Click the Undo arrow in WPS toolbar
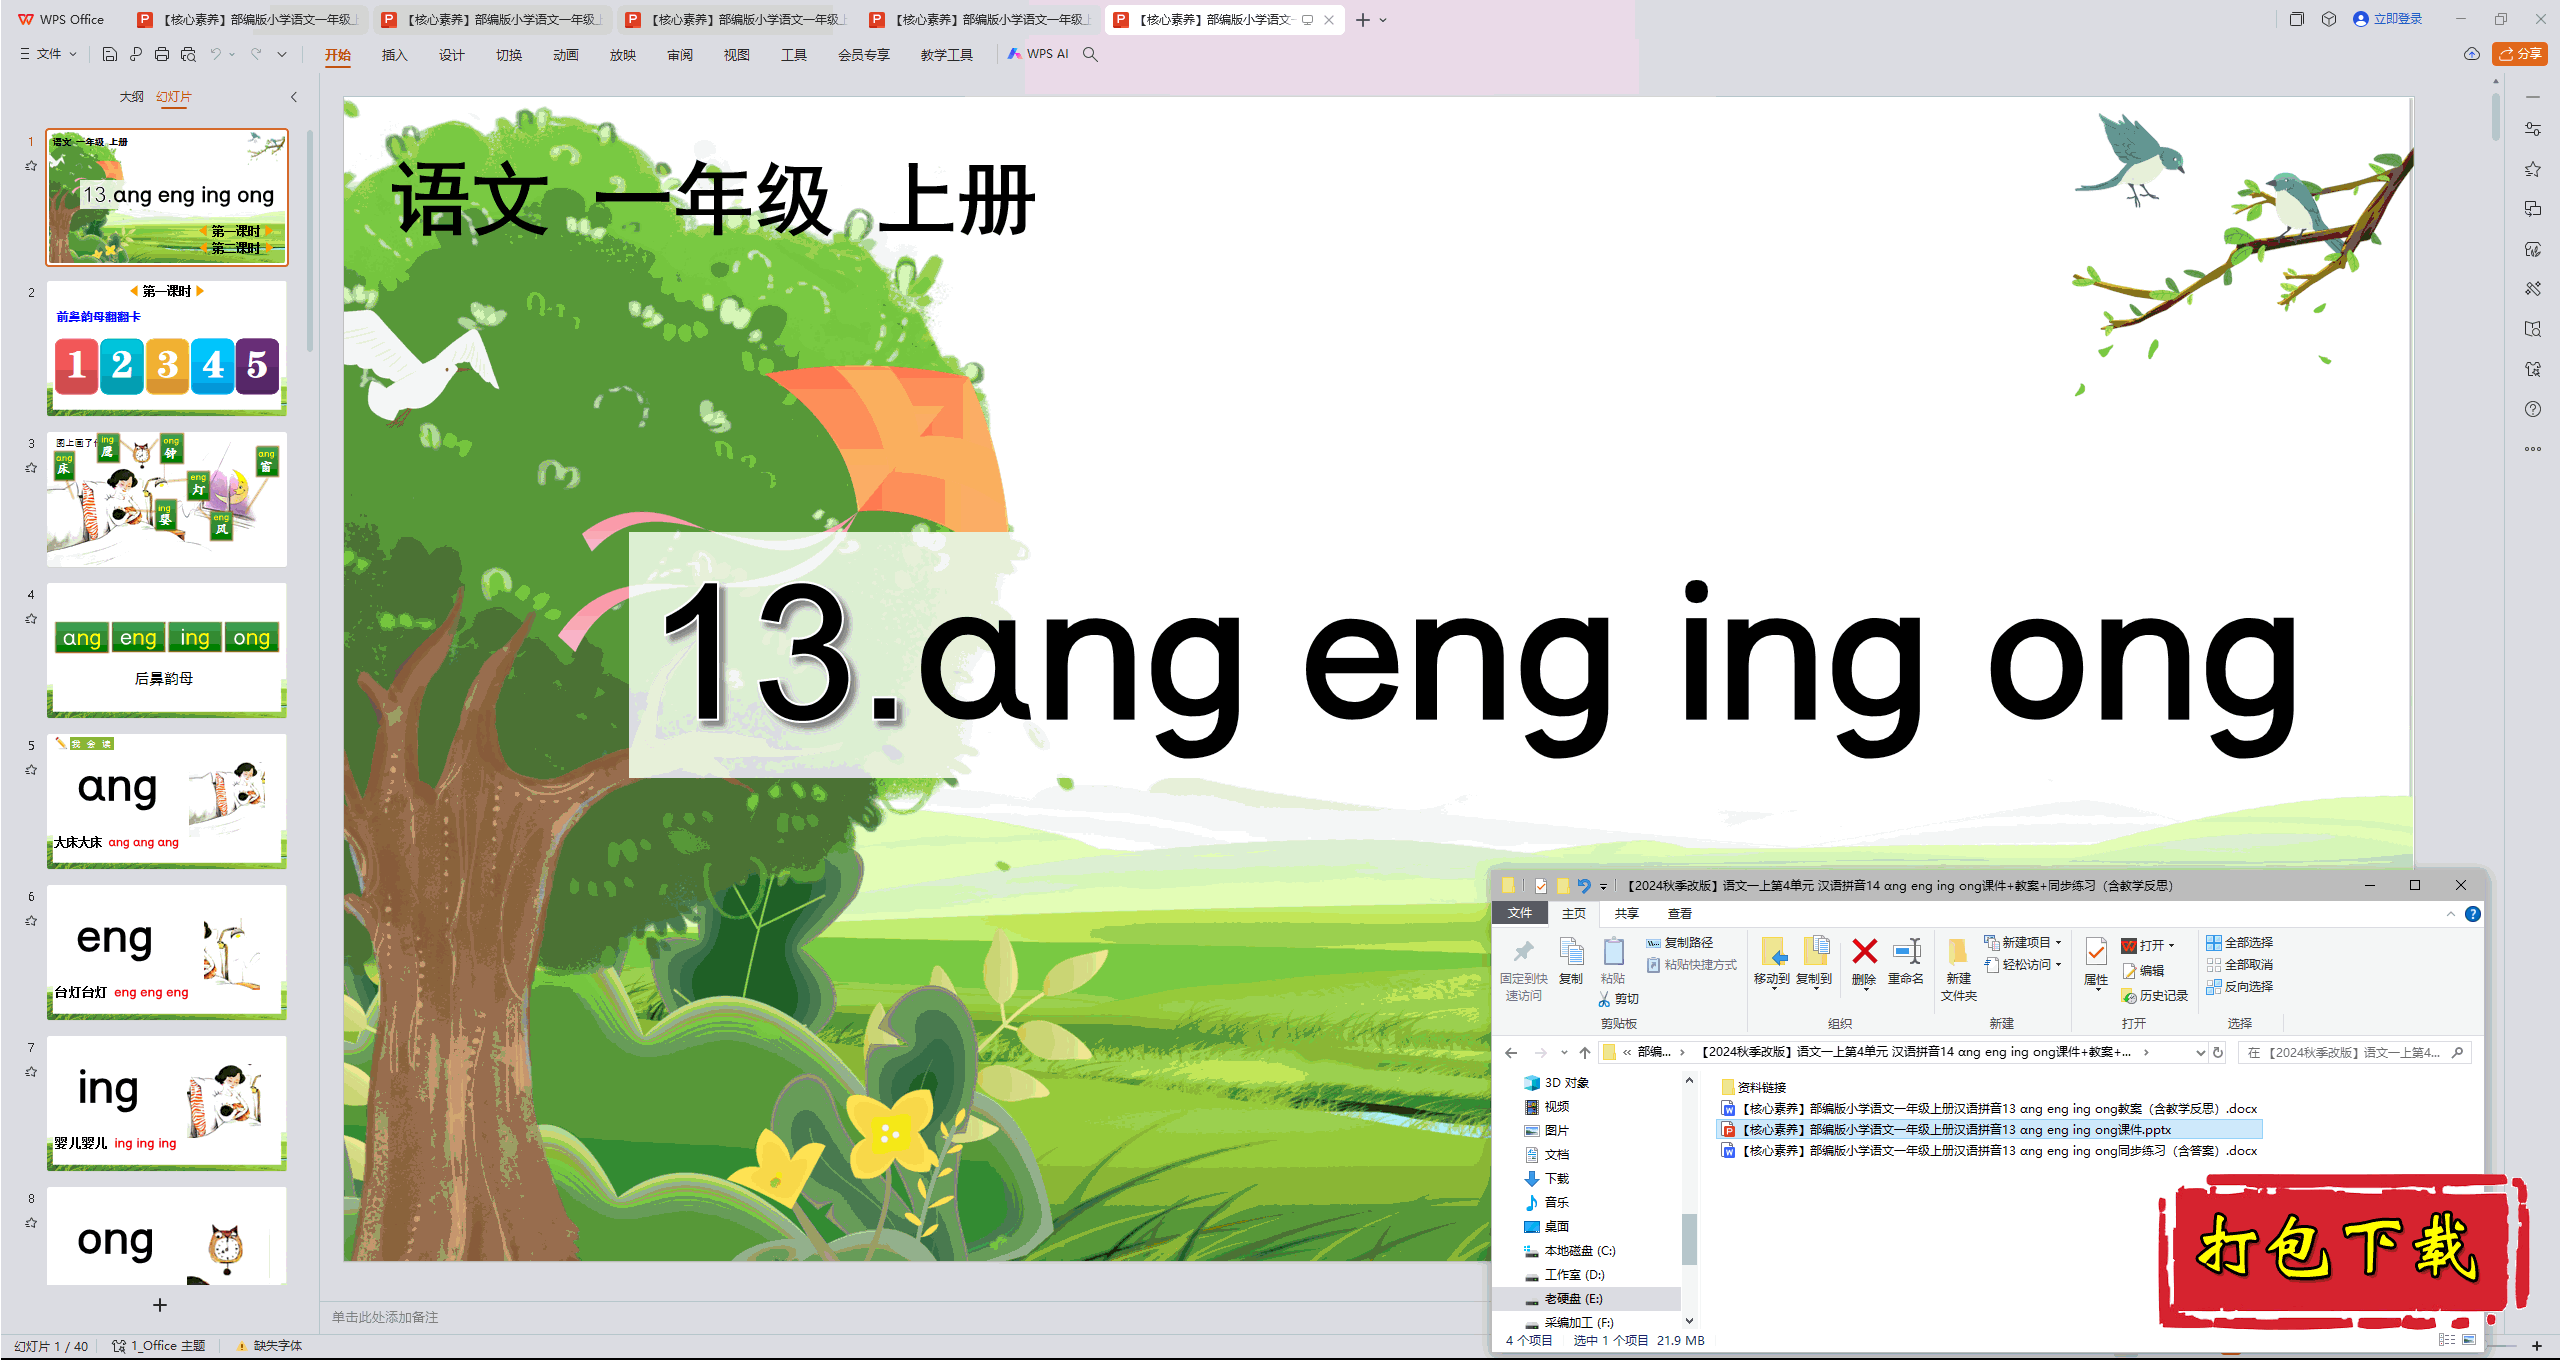The width and height of the screenshot is (2560, 1360). [x=215, y=54]
